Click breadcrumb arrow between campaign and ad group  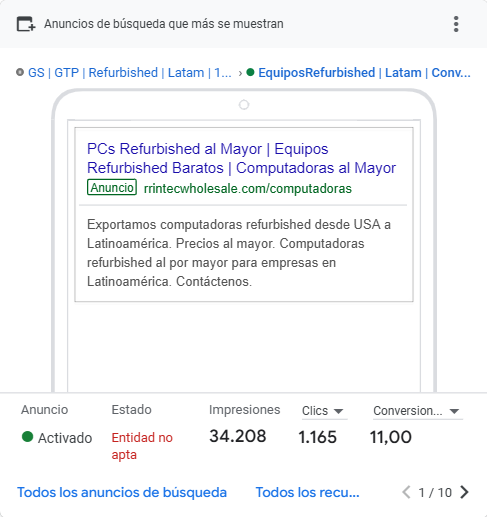pyautogui.click(x=240, y=73)
